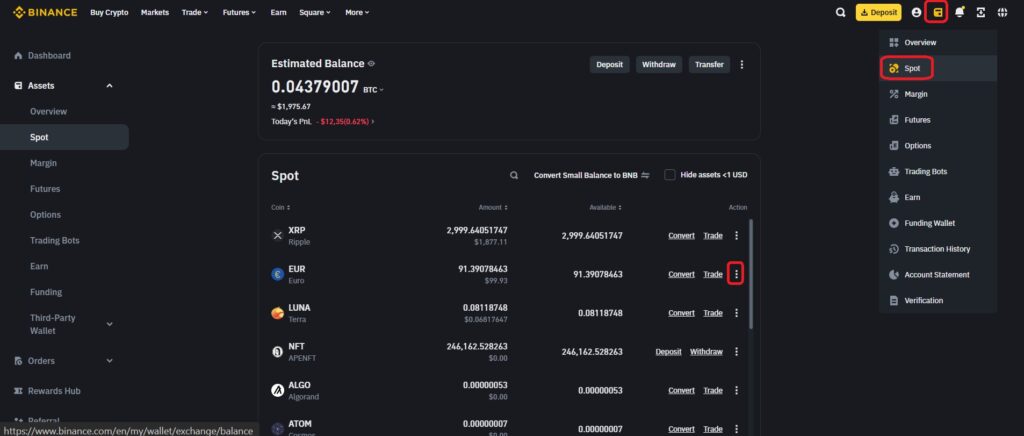Screen dimensions: 1024x436
Task: Open Today's PnL details arrow
Action: click(373, 122)
